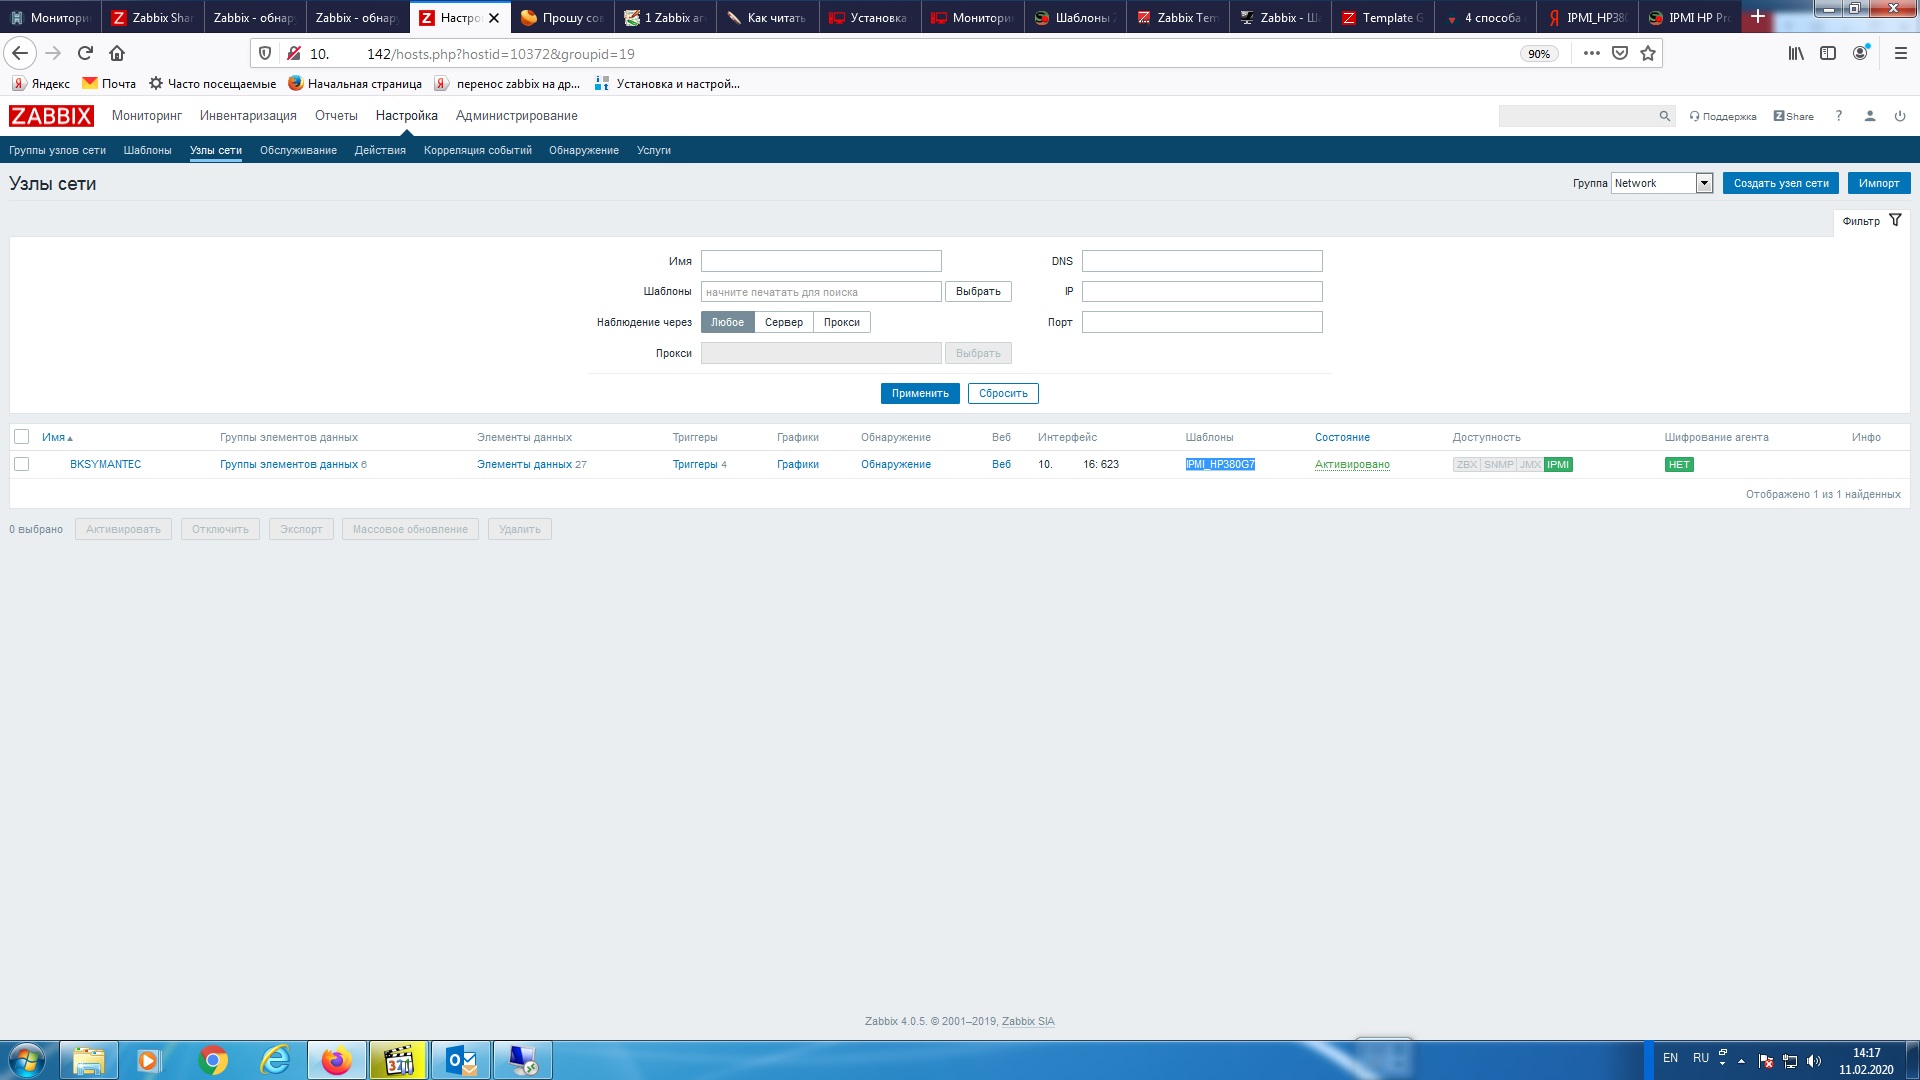1920x1080 pixels.
Task: Select the 'Сервер' monitoring option
Action: click(783, 322)
